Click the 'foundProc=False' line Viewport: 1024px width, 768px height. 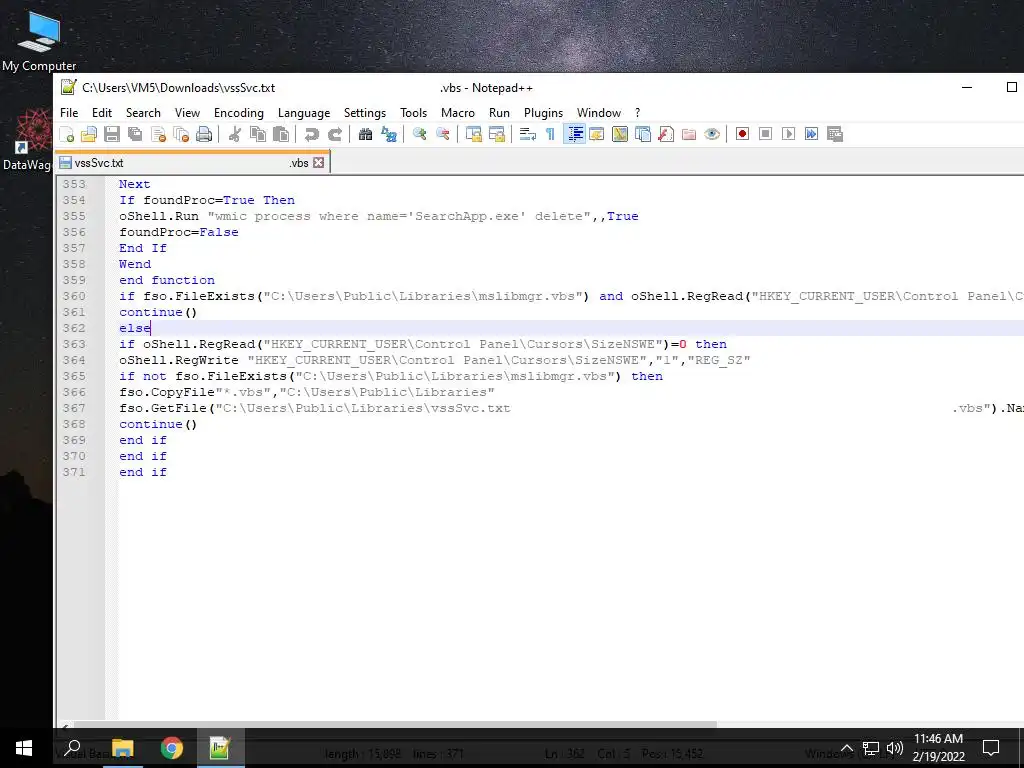179,232
